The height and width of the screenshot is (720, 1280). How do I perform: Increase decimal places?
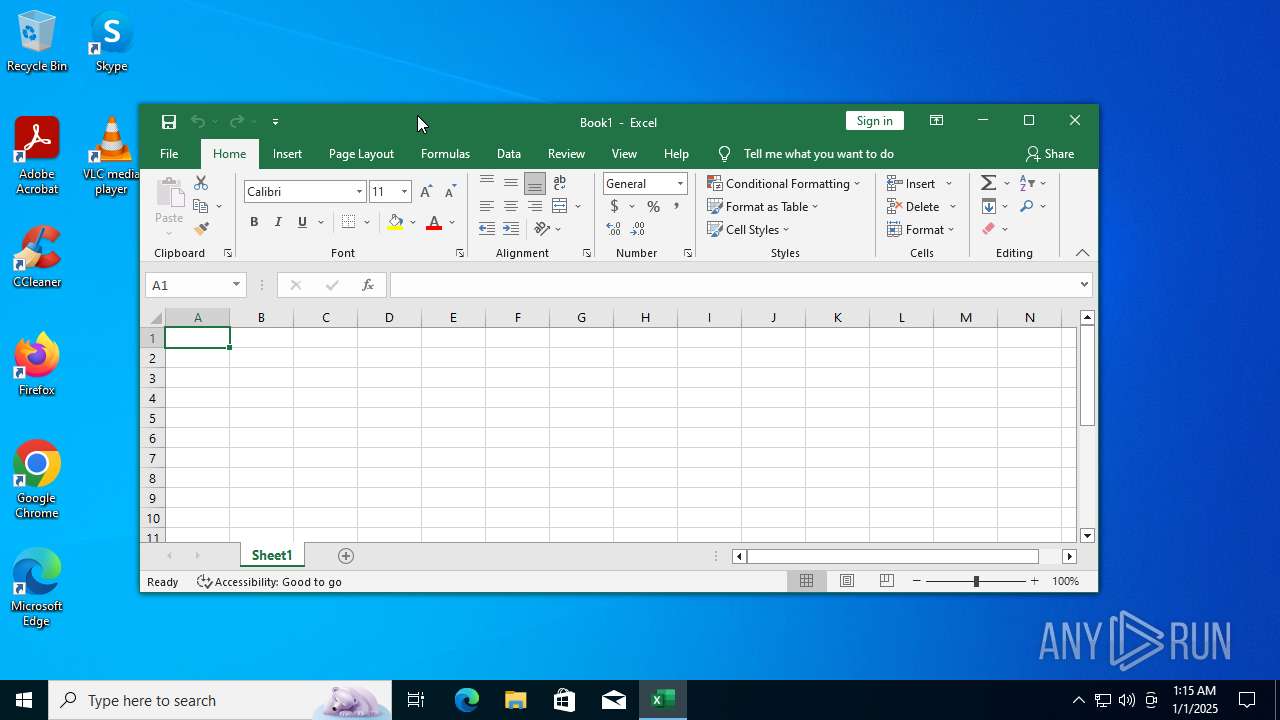coord(614,229)
